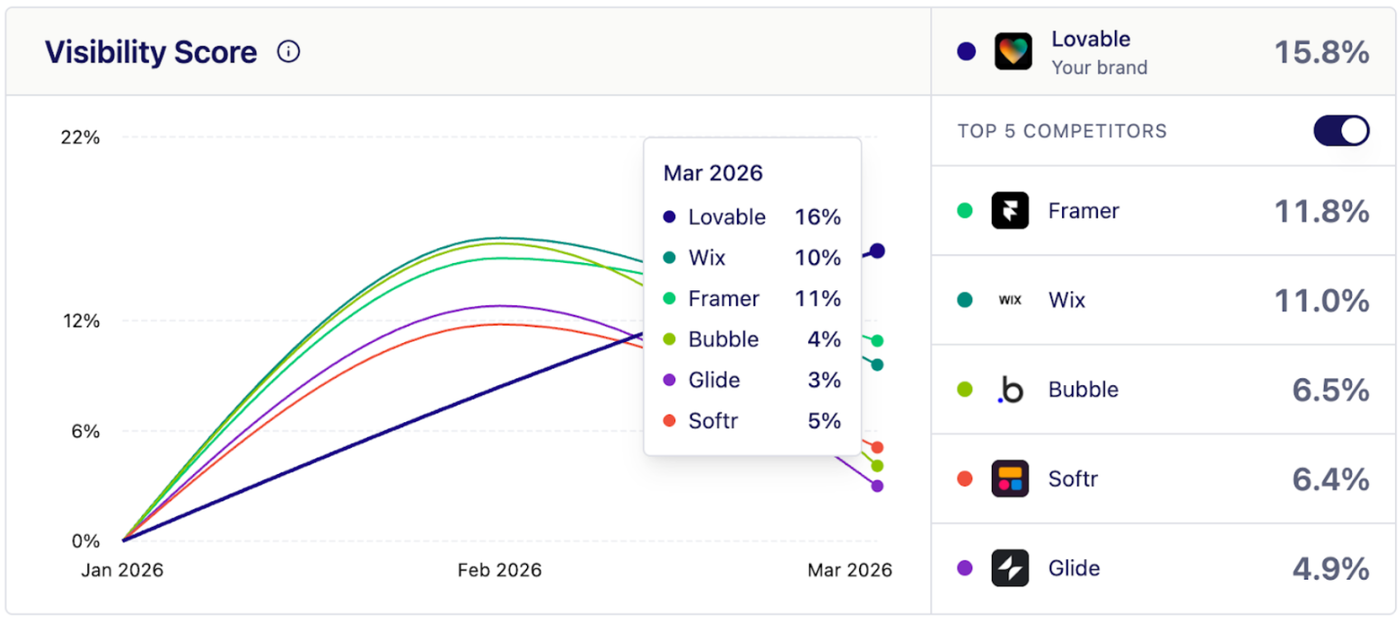The height and width of the screenshot is (620, 1400).
Task: Click the Bubble logo icon
Action: (x=1012, y=390)
